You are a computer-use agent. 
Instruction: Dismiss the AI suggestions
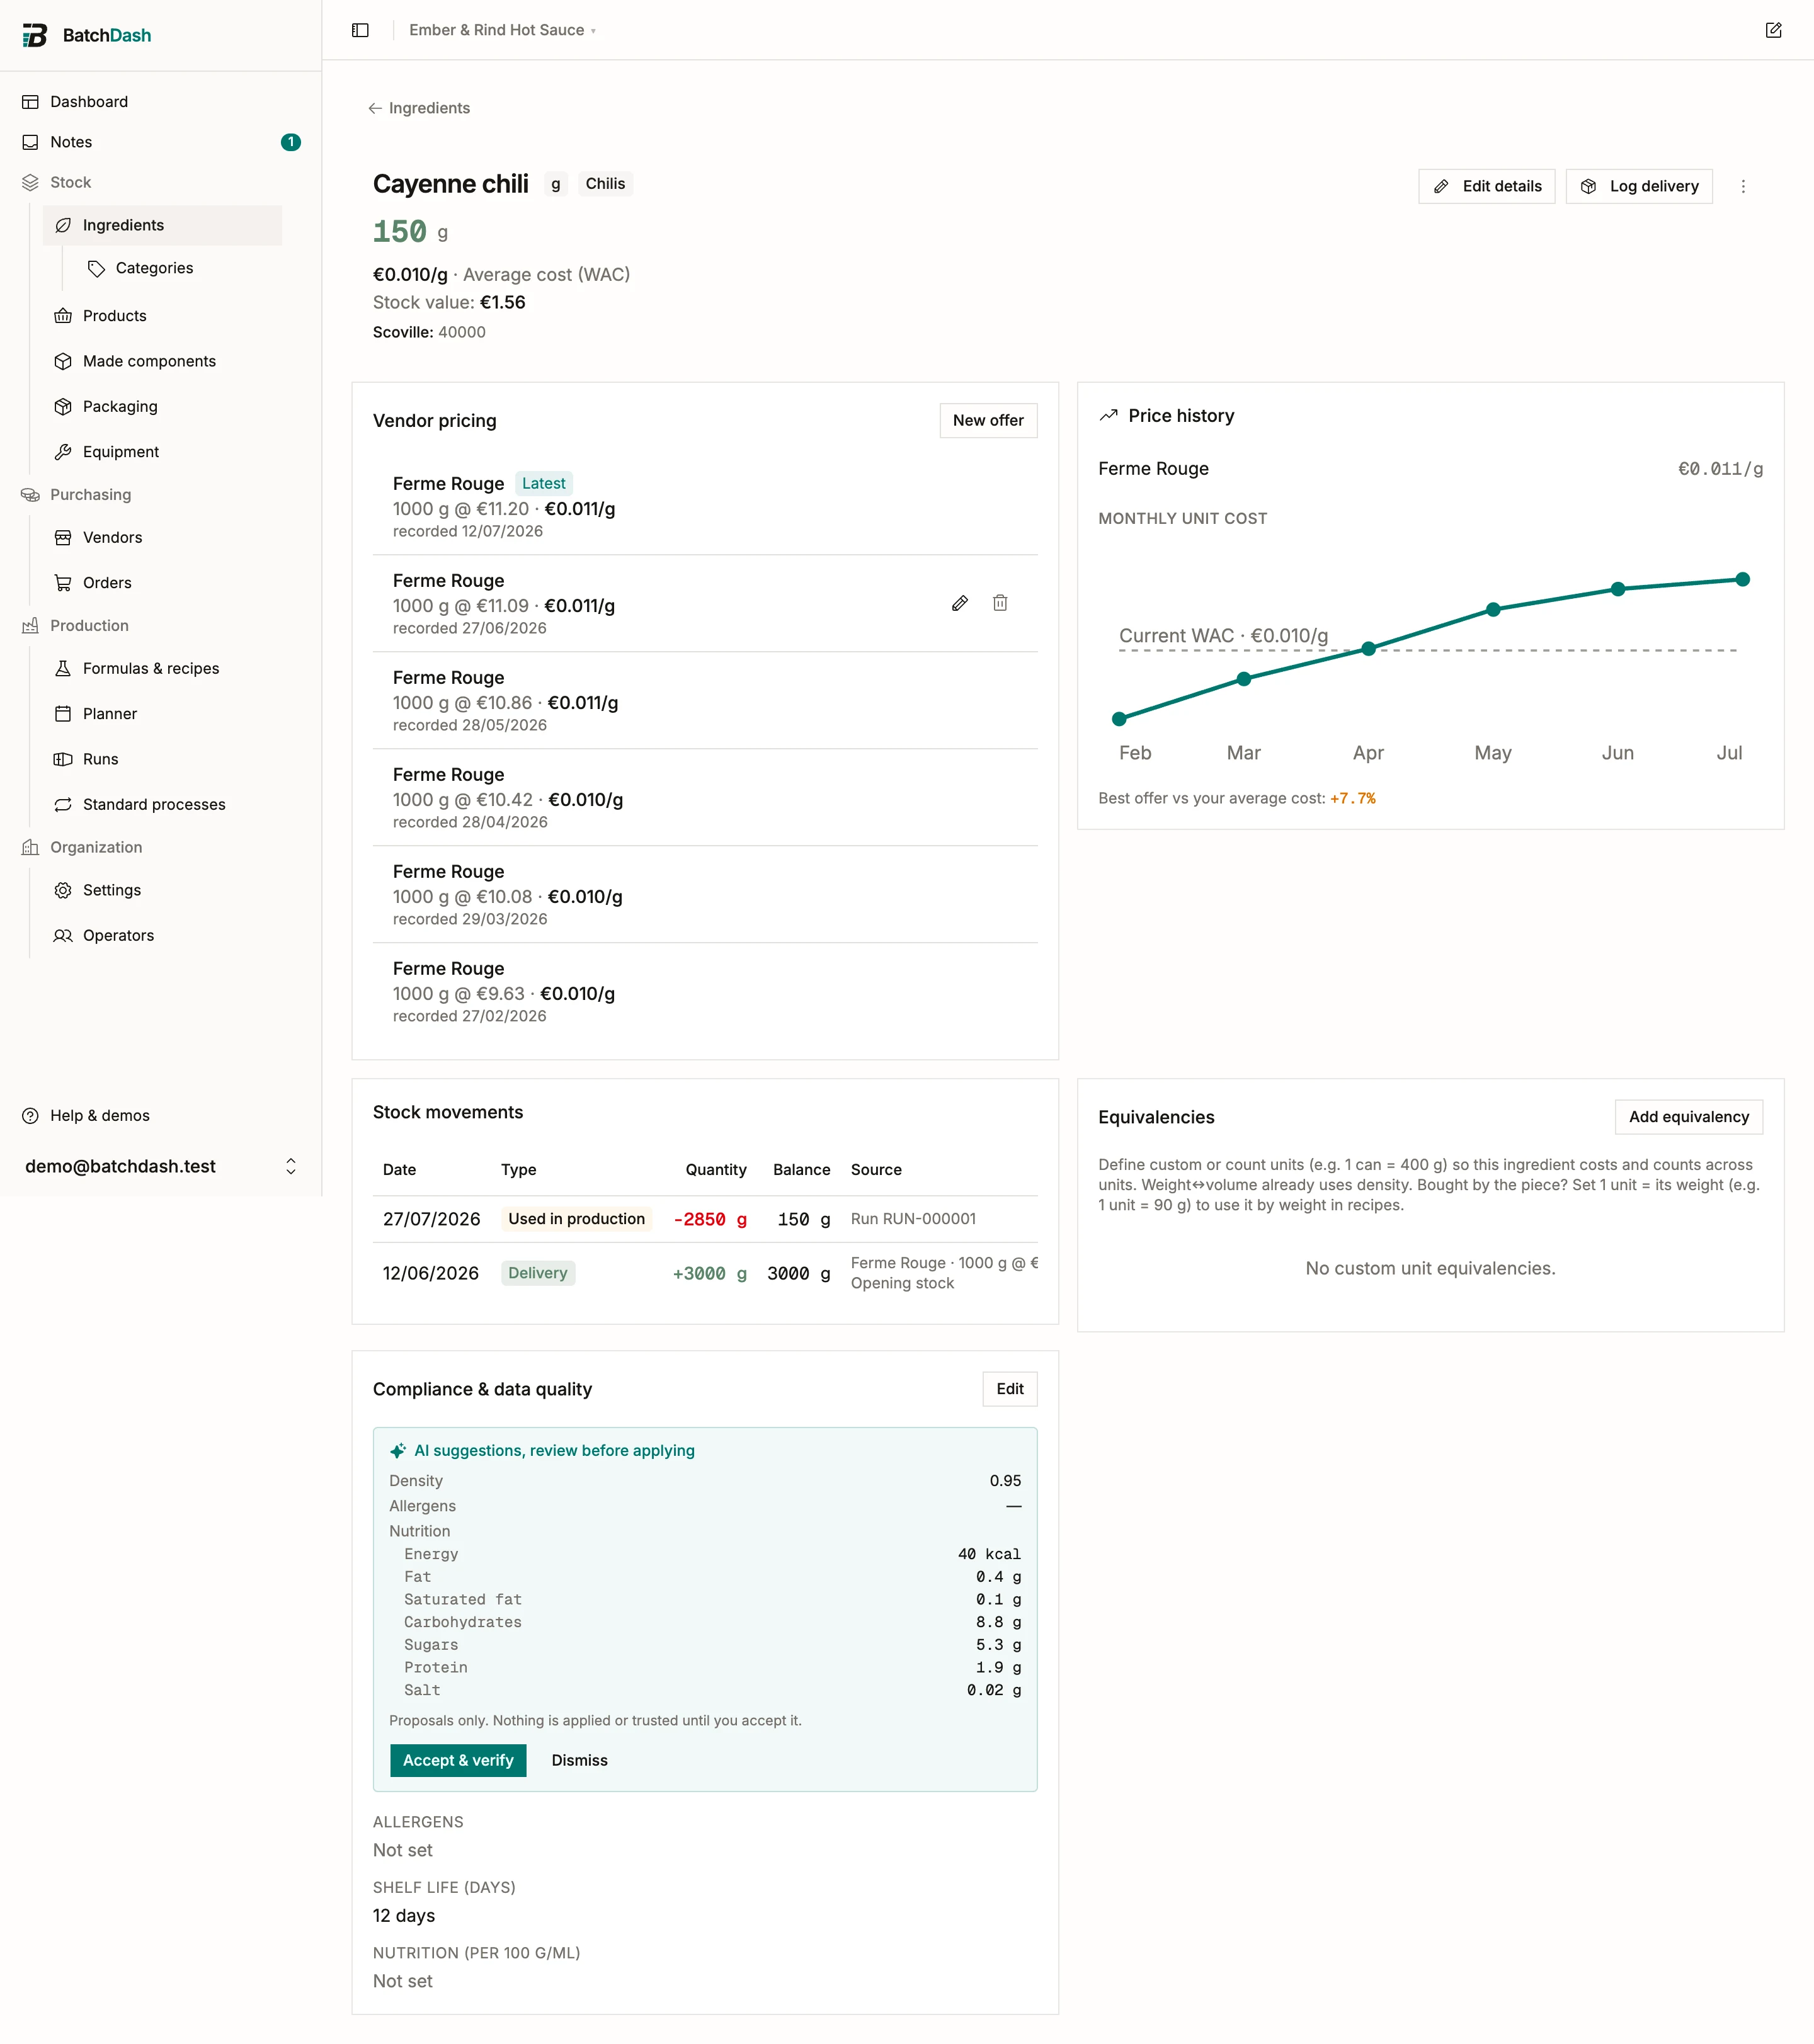(x=580, y=1760)
